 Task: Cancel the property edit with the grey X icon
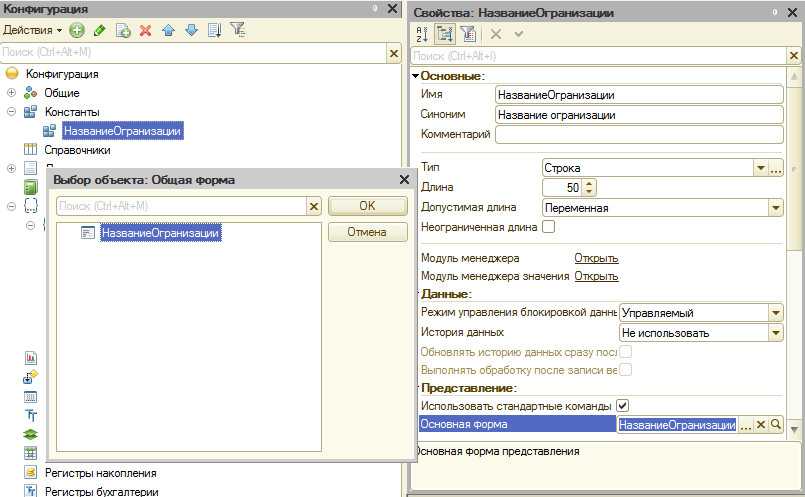tap(495, 34)
